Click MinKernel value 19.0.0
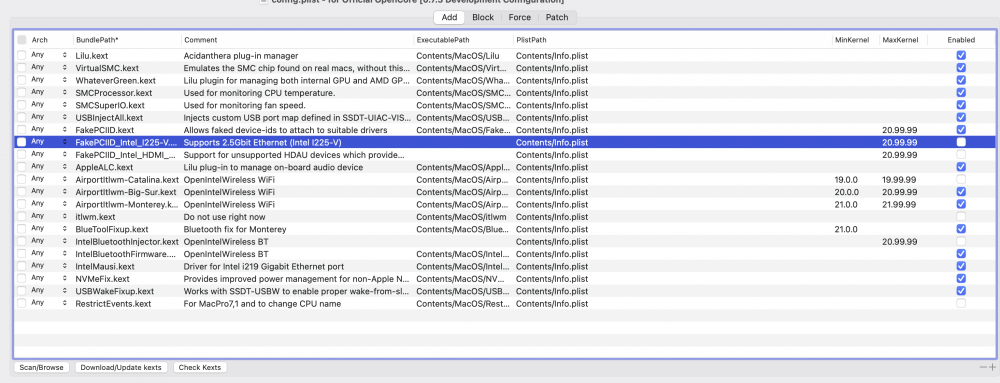The width and height of the screenshot is (1000, 383). tap(847, 180)
